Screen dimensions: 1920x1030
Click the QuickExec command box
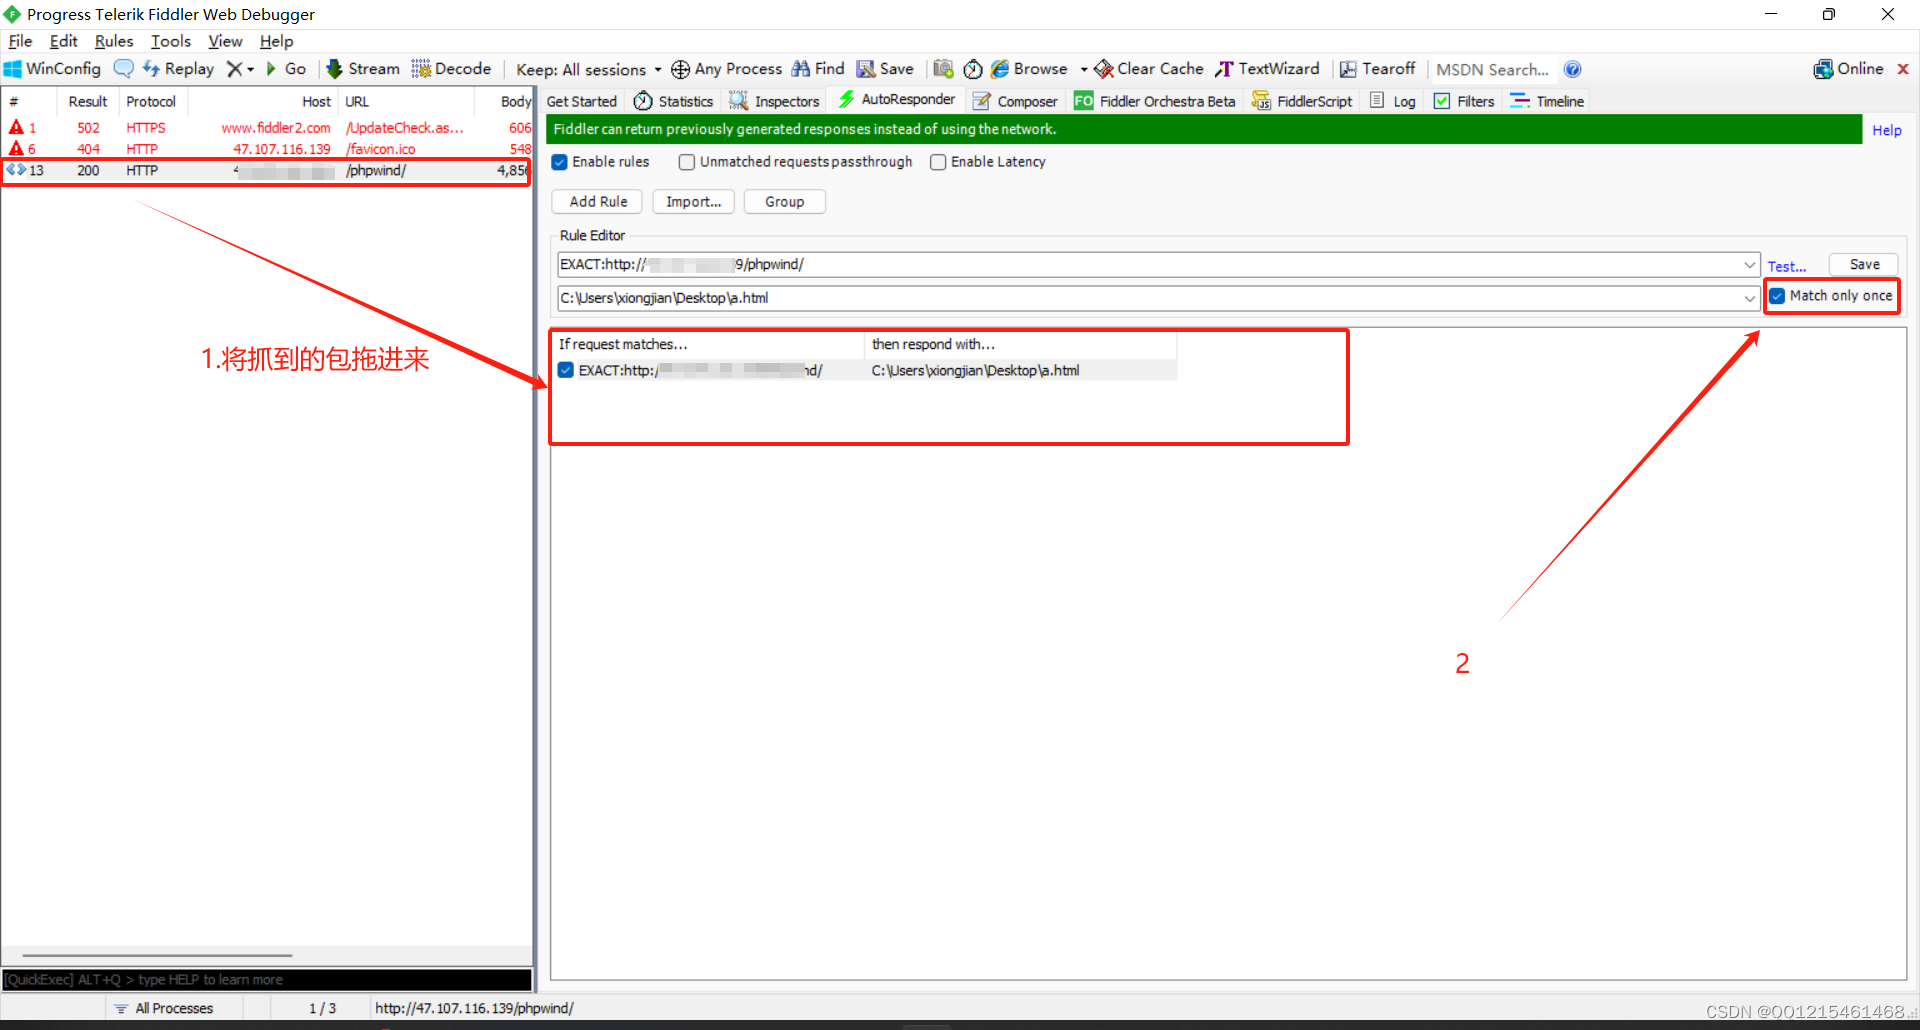pyautogui.click(x=267, y=980)
